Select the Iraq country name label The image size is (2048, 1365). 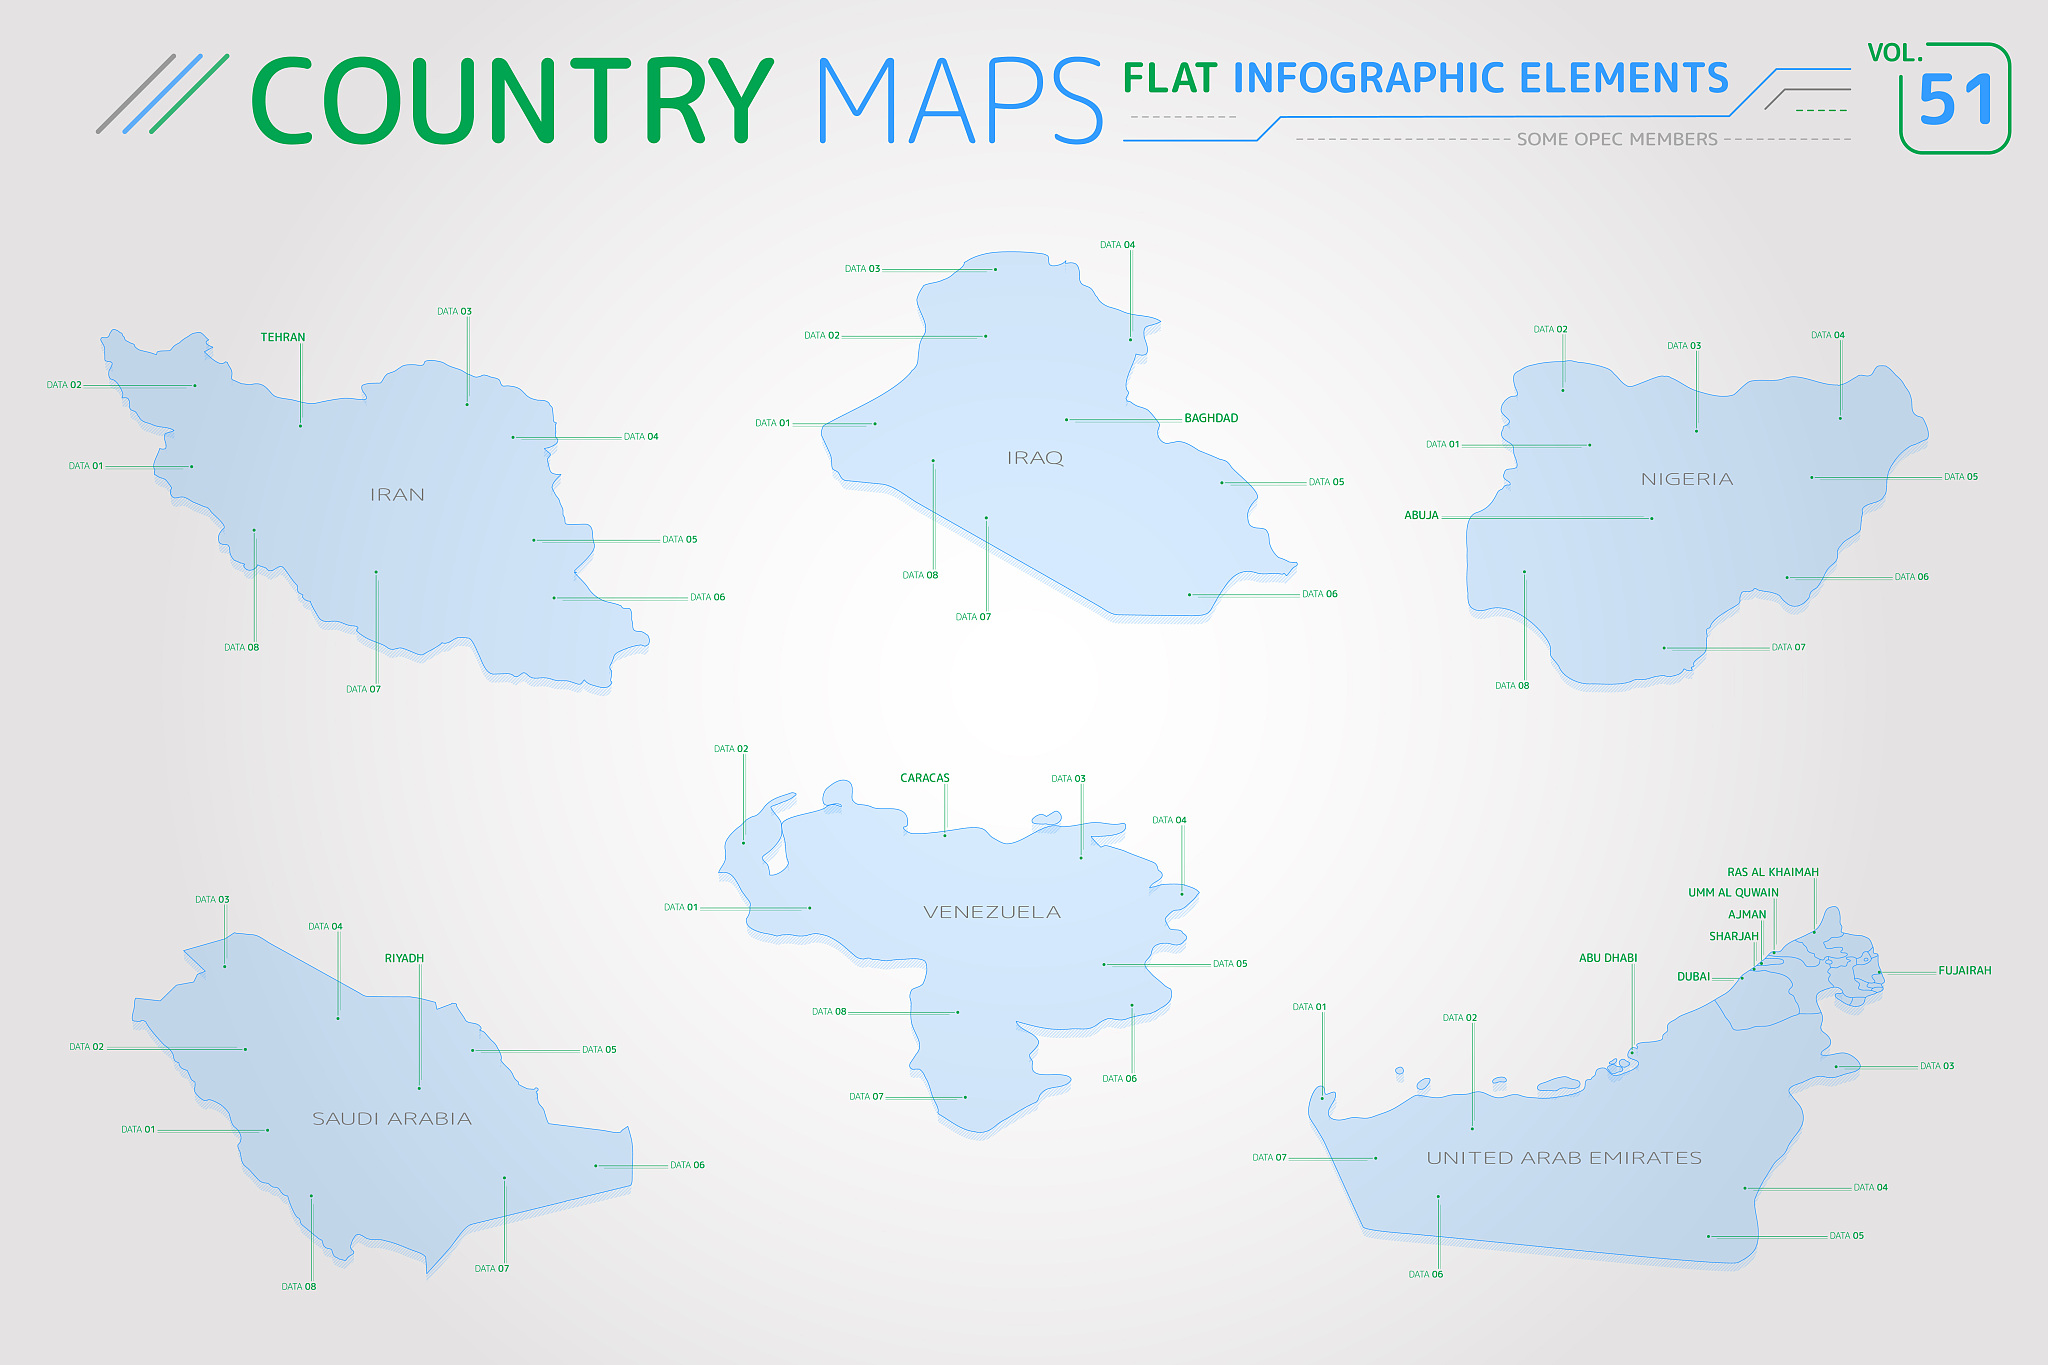1035,458
